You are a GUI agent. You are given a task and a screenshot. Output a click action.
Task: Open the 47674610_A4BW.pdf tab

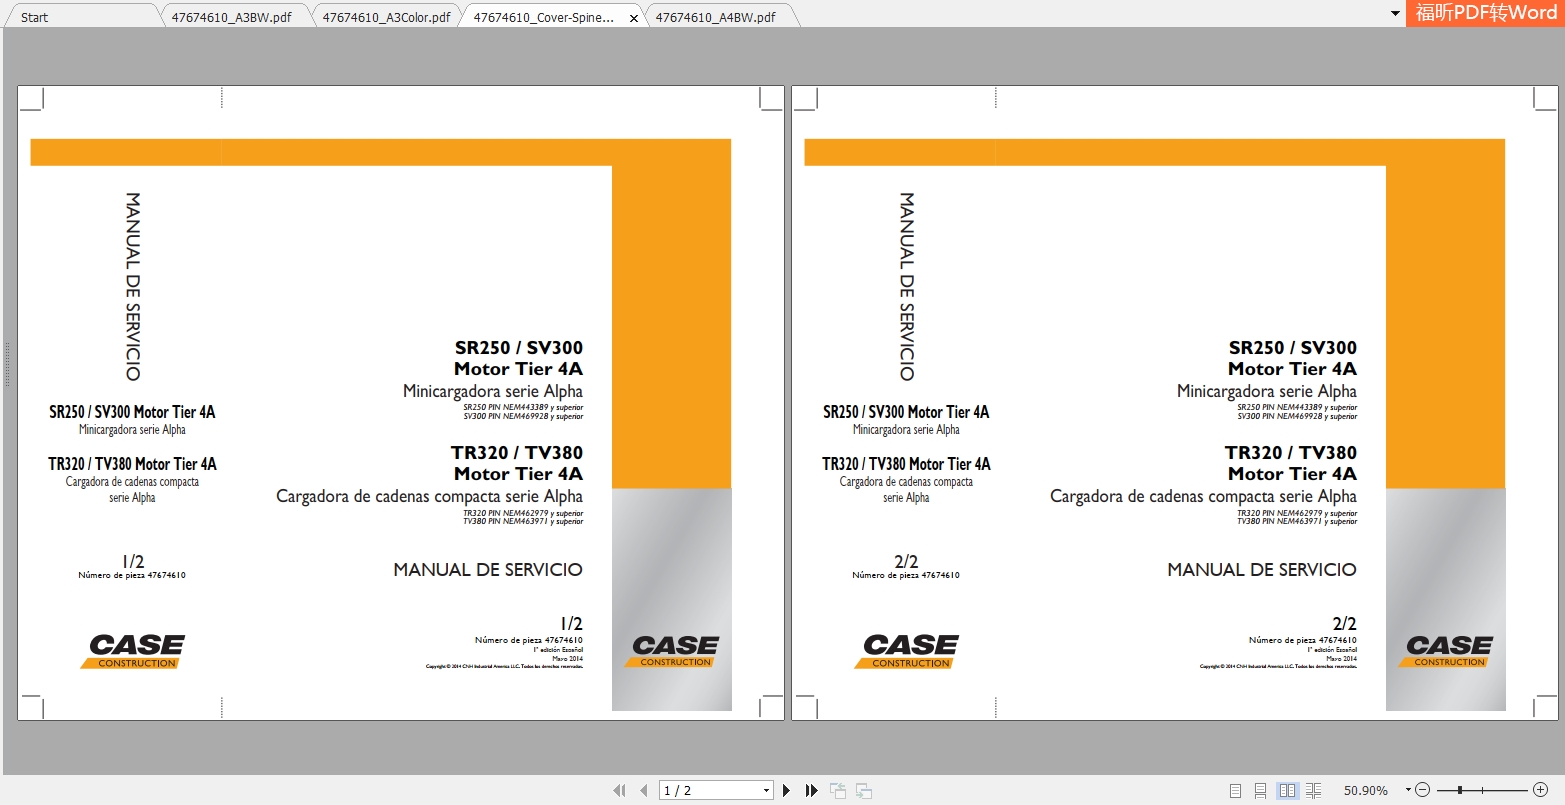point(715,17)
